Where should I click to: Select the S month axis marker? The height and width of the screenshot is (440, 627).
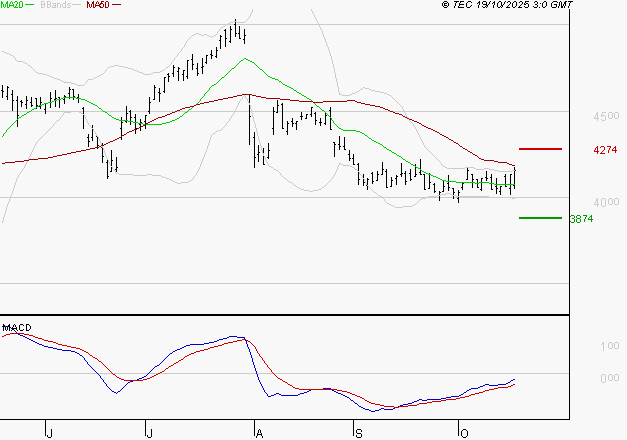tap(359, 432)
